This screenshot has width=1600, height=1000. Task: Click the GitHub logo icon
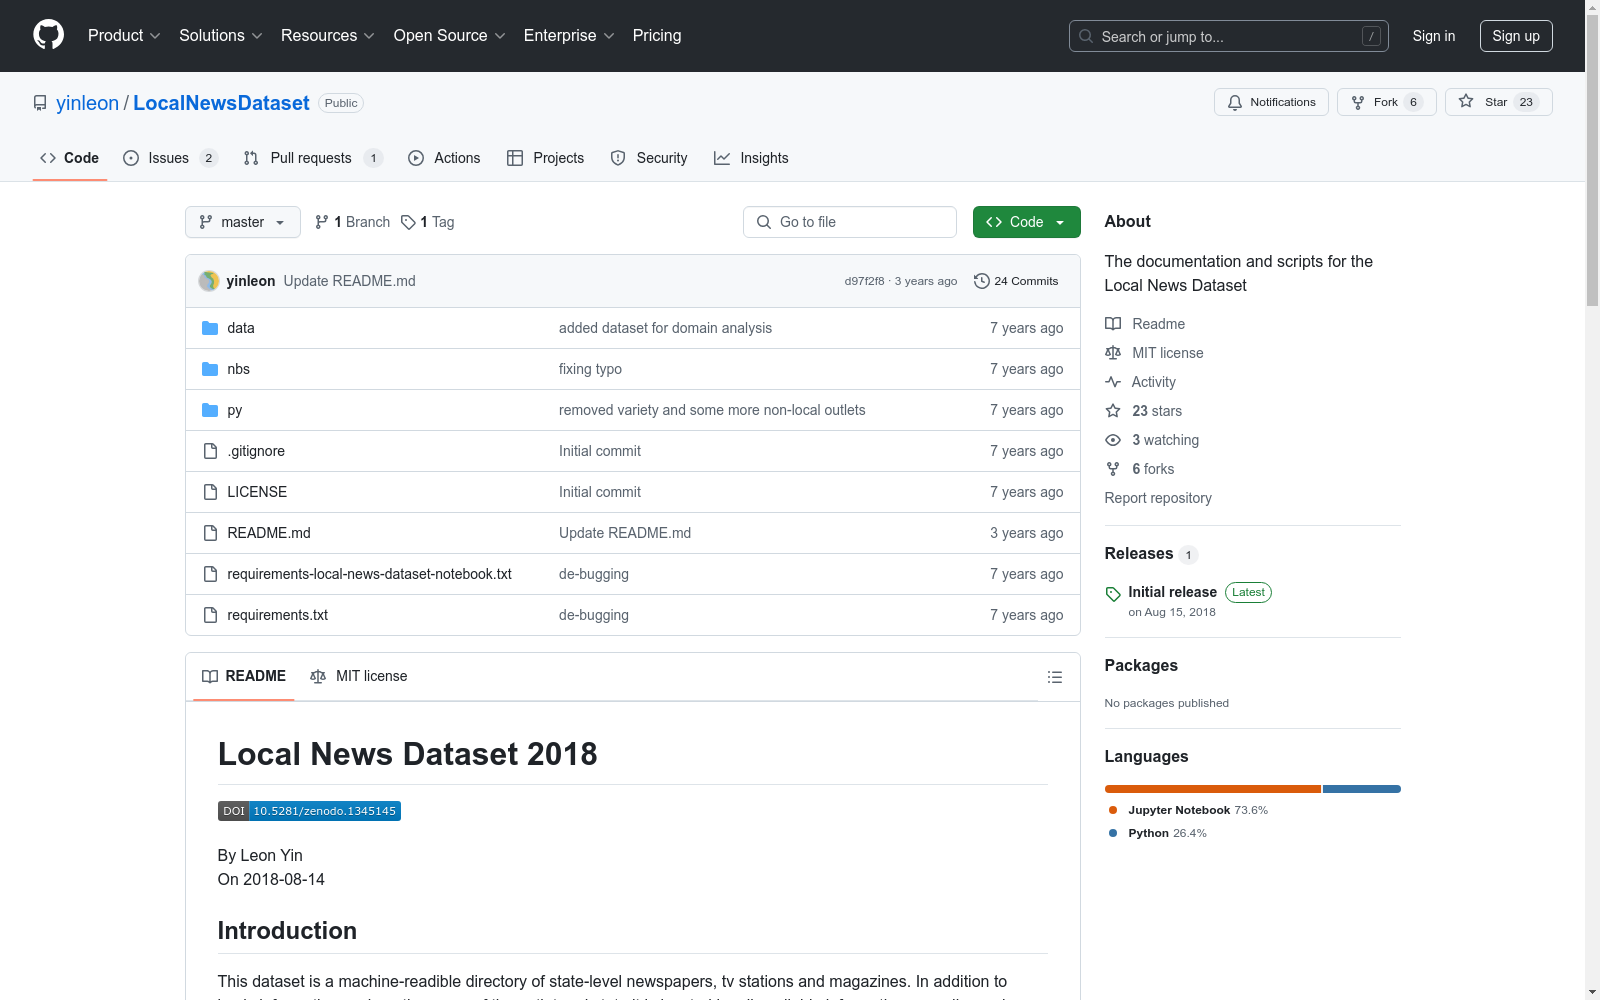click(x=48, y=35)
